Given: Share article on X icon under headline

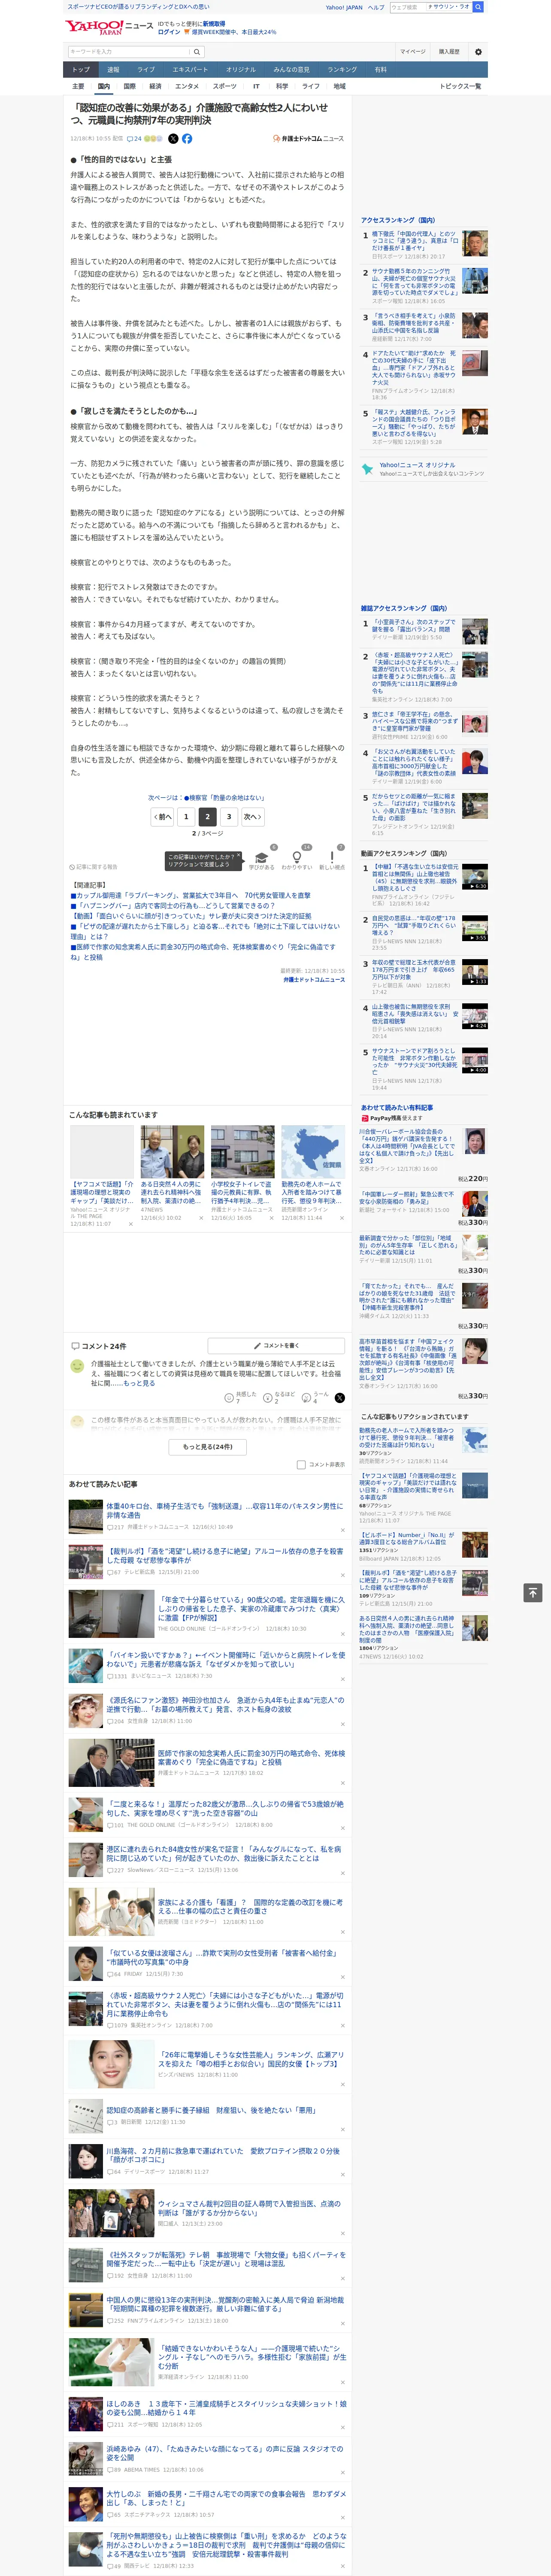Looking at the screenshot, I should tap(173, 139).
